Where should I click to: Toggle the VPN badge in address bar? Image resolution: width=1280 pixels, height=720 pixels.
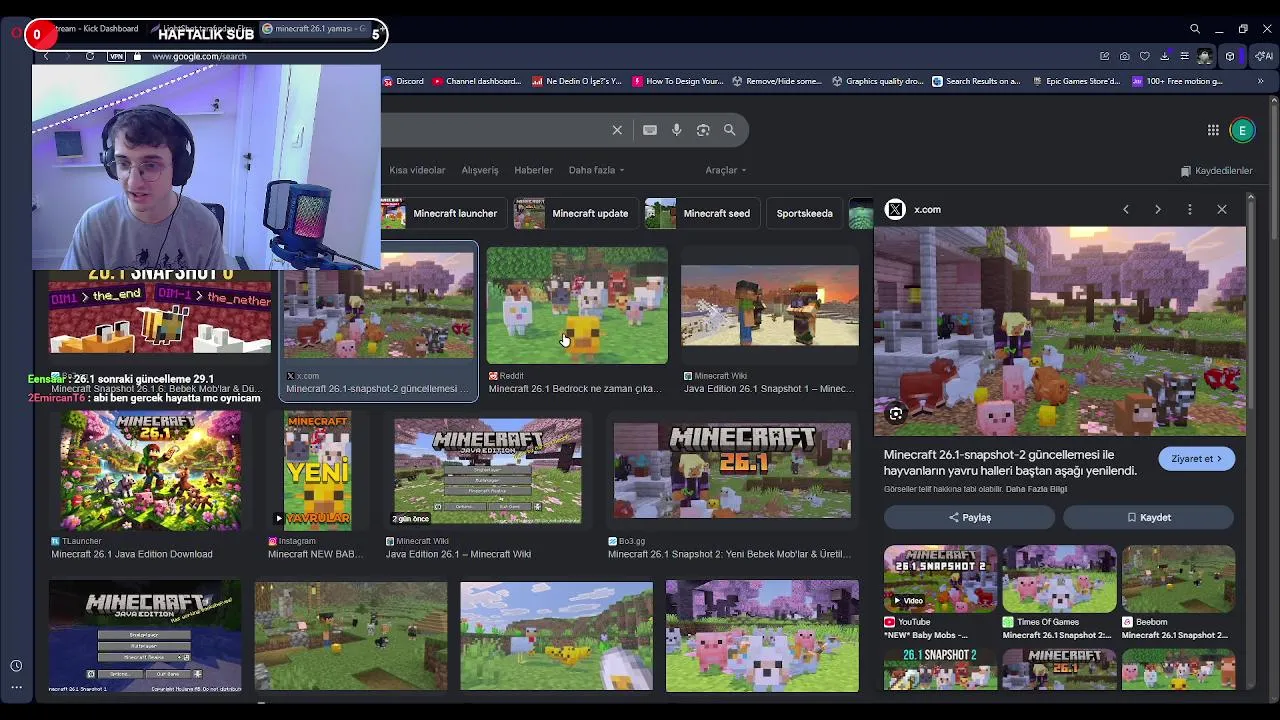(117, 56)
